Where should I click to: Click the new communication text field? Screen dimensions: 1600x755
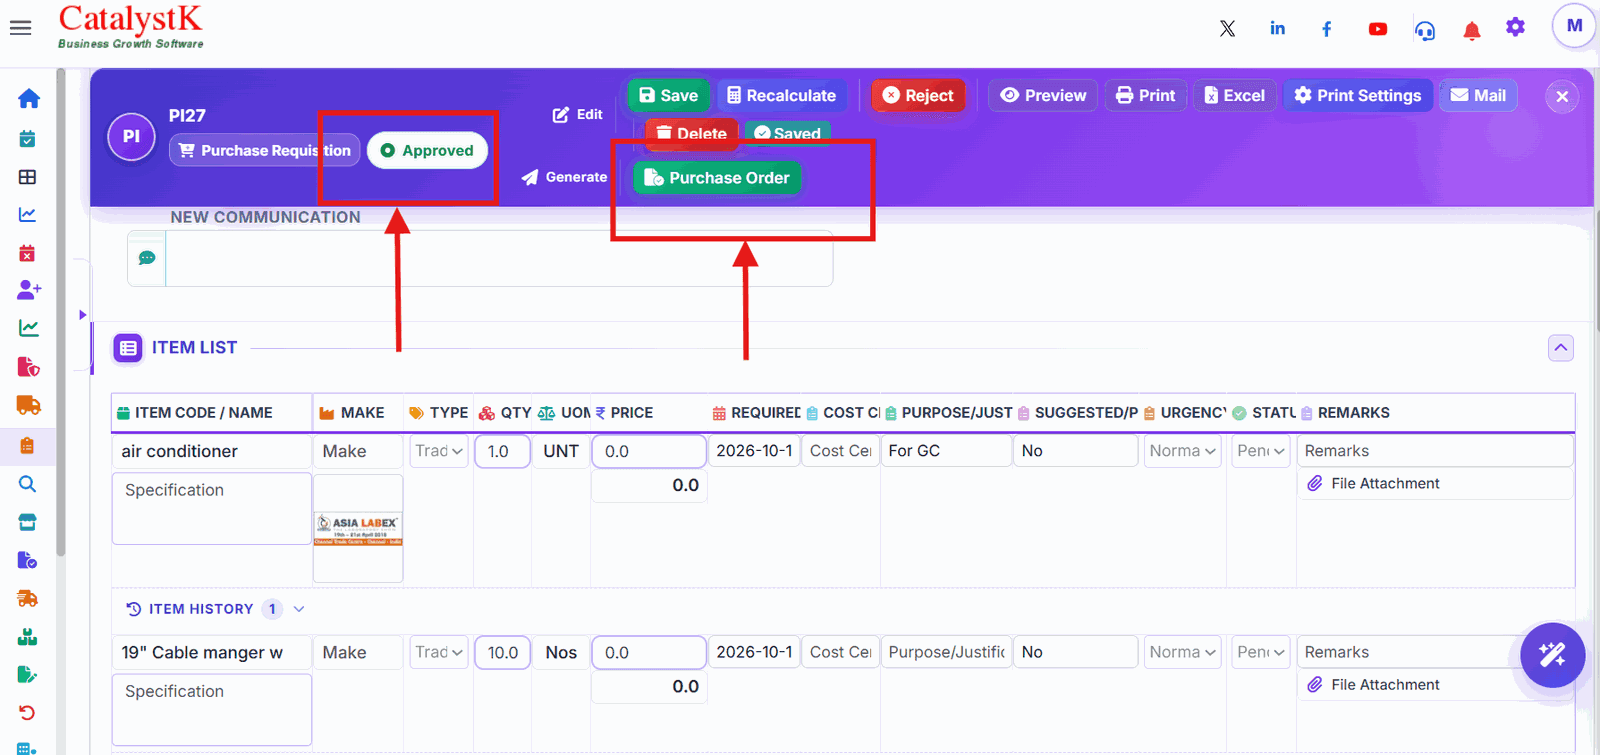point(499,259)
